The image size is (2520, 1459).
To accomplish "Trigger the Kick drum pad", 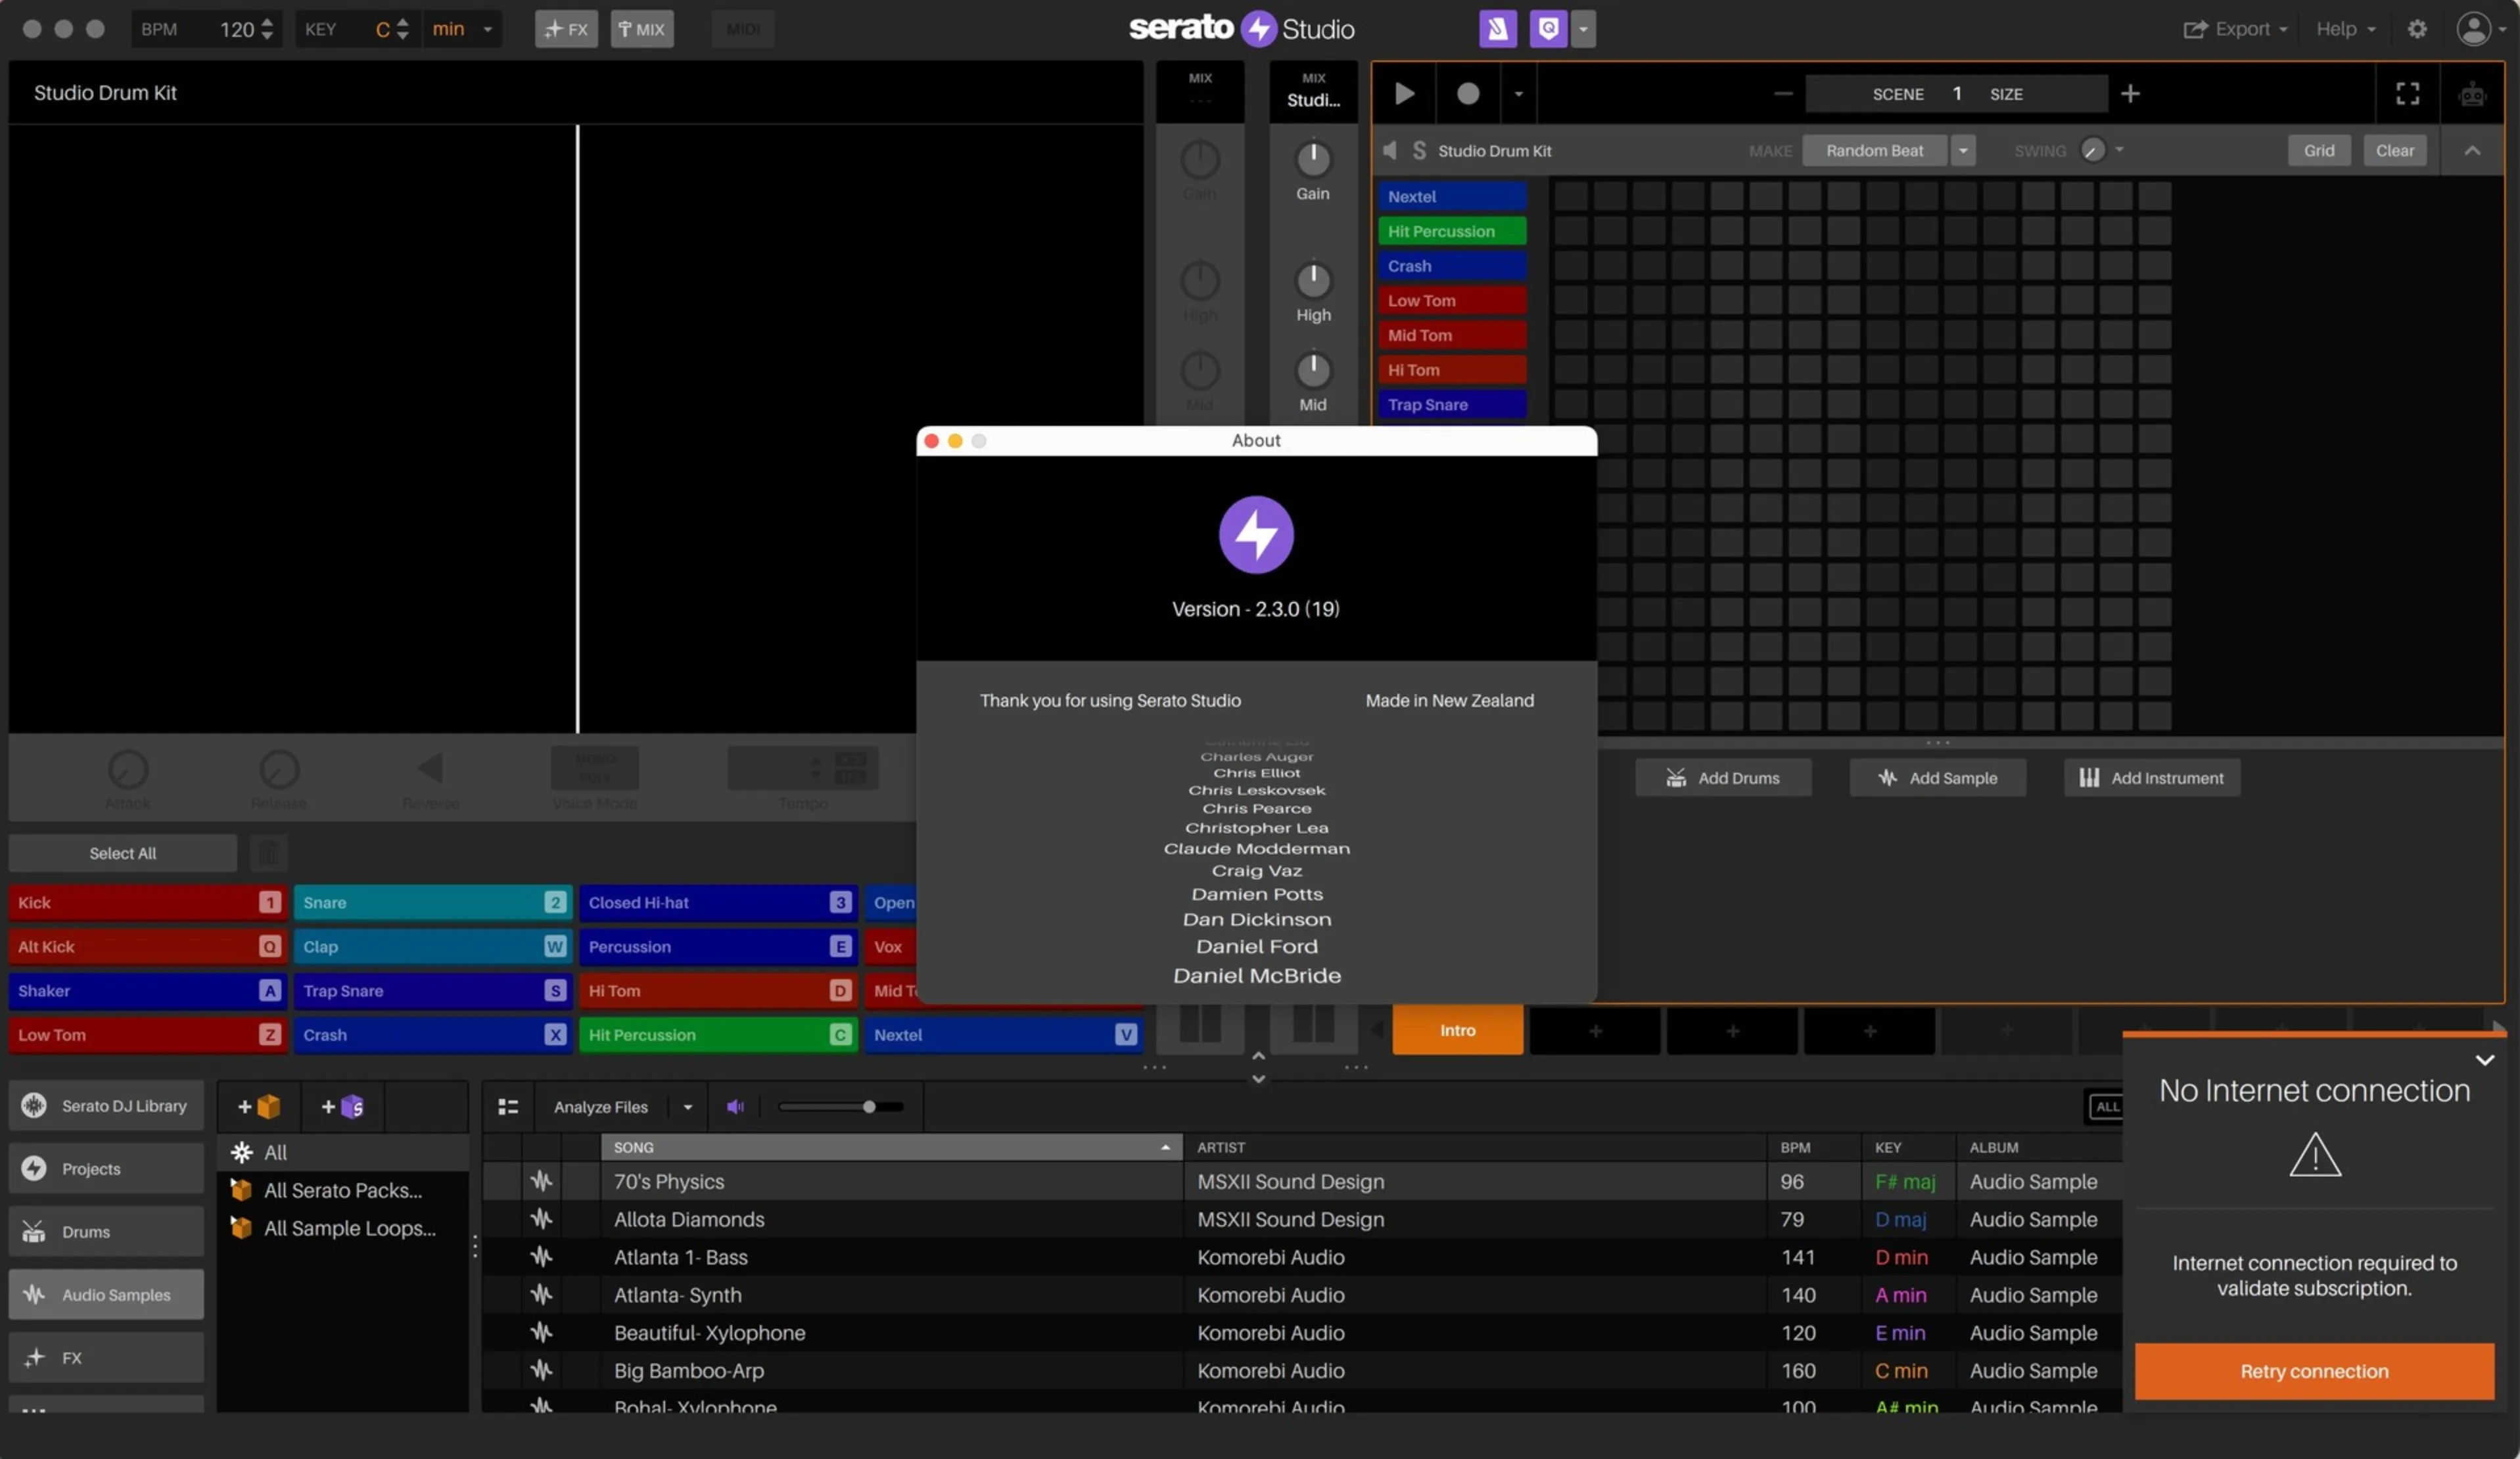I will [148, 902].
